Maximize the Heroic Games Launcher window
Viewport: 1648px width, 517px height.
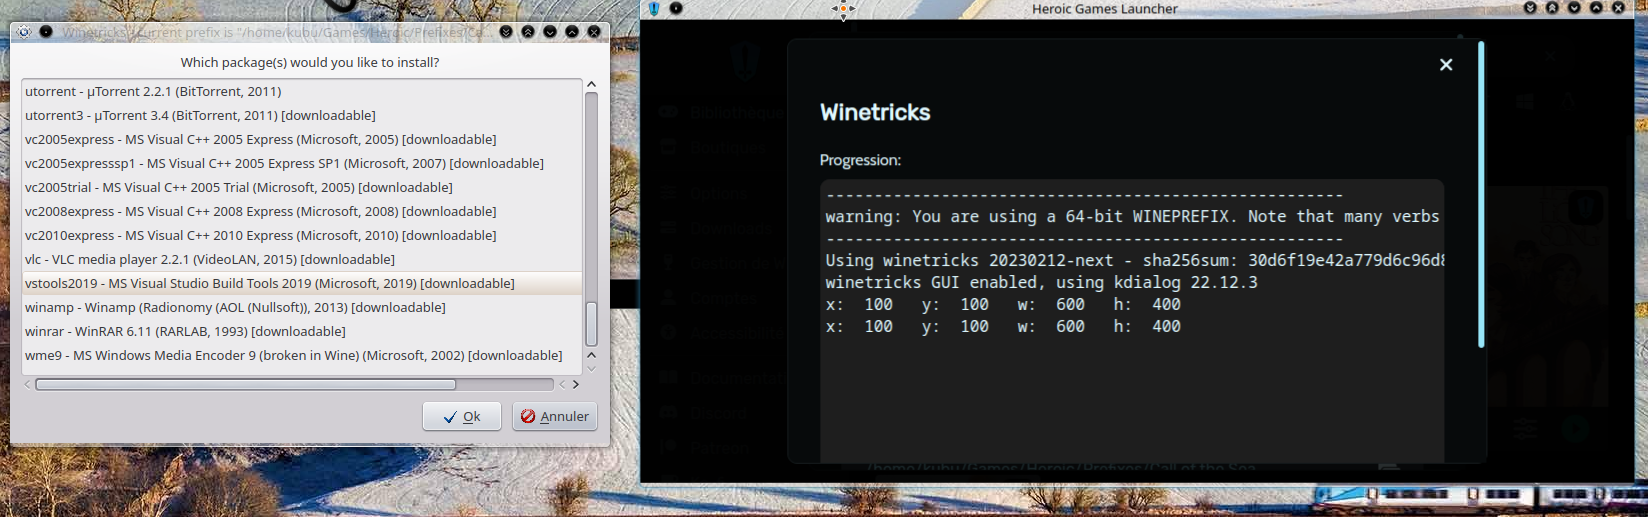(x=1596, y=8)
